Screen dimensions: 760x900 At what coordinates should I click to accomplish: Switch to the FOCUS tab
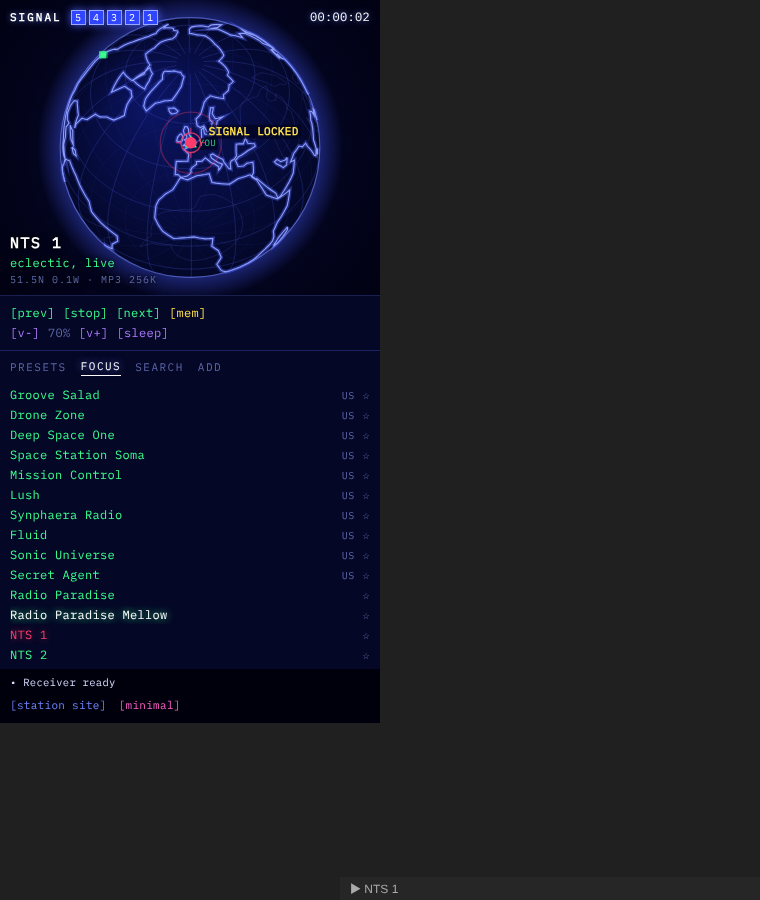click(100, 367)
